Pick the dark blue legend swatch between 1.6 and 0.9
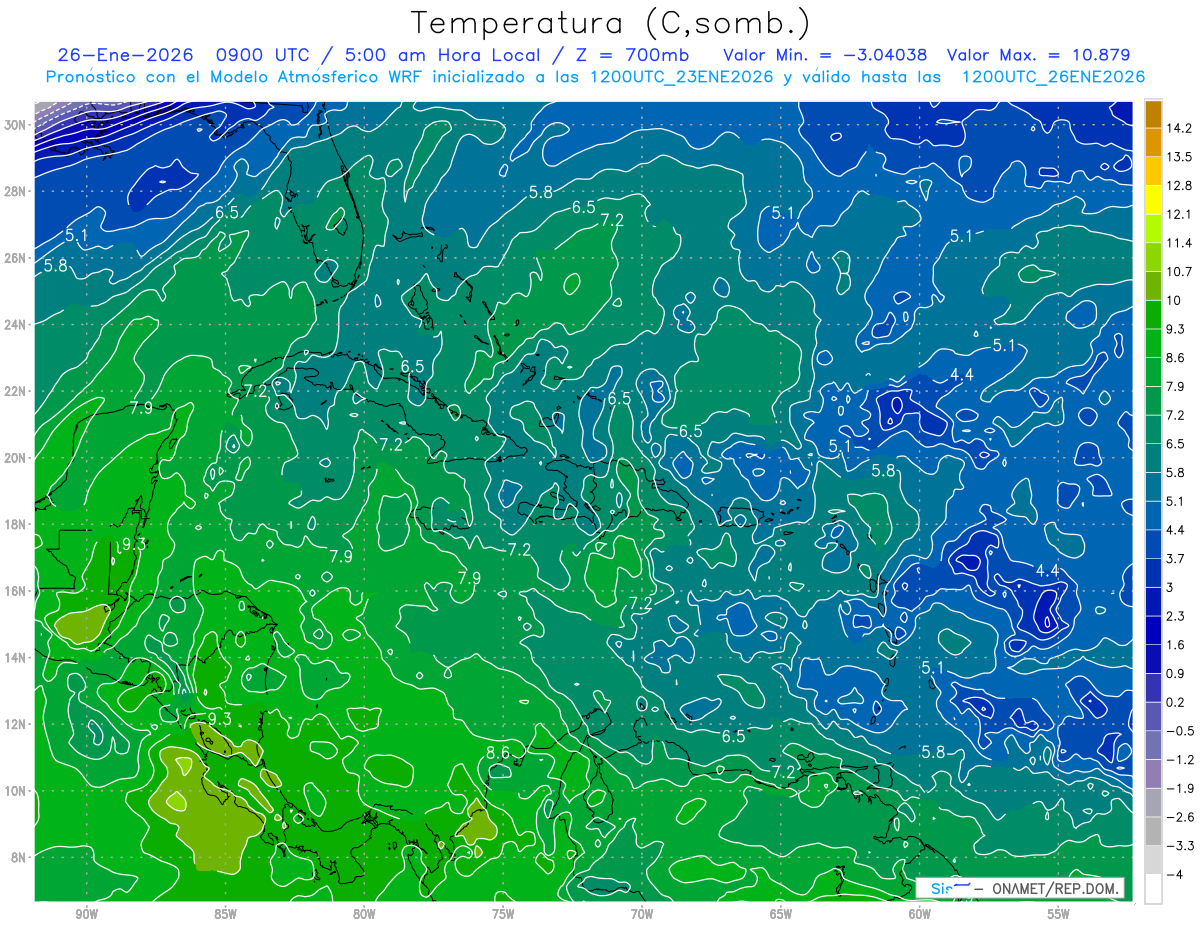Screen dimensions: 1200x927 (x=1153, y=660)
